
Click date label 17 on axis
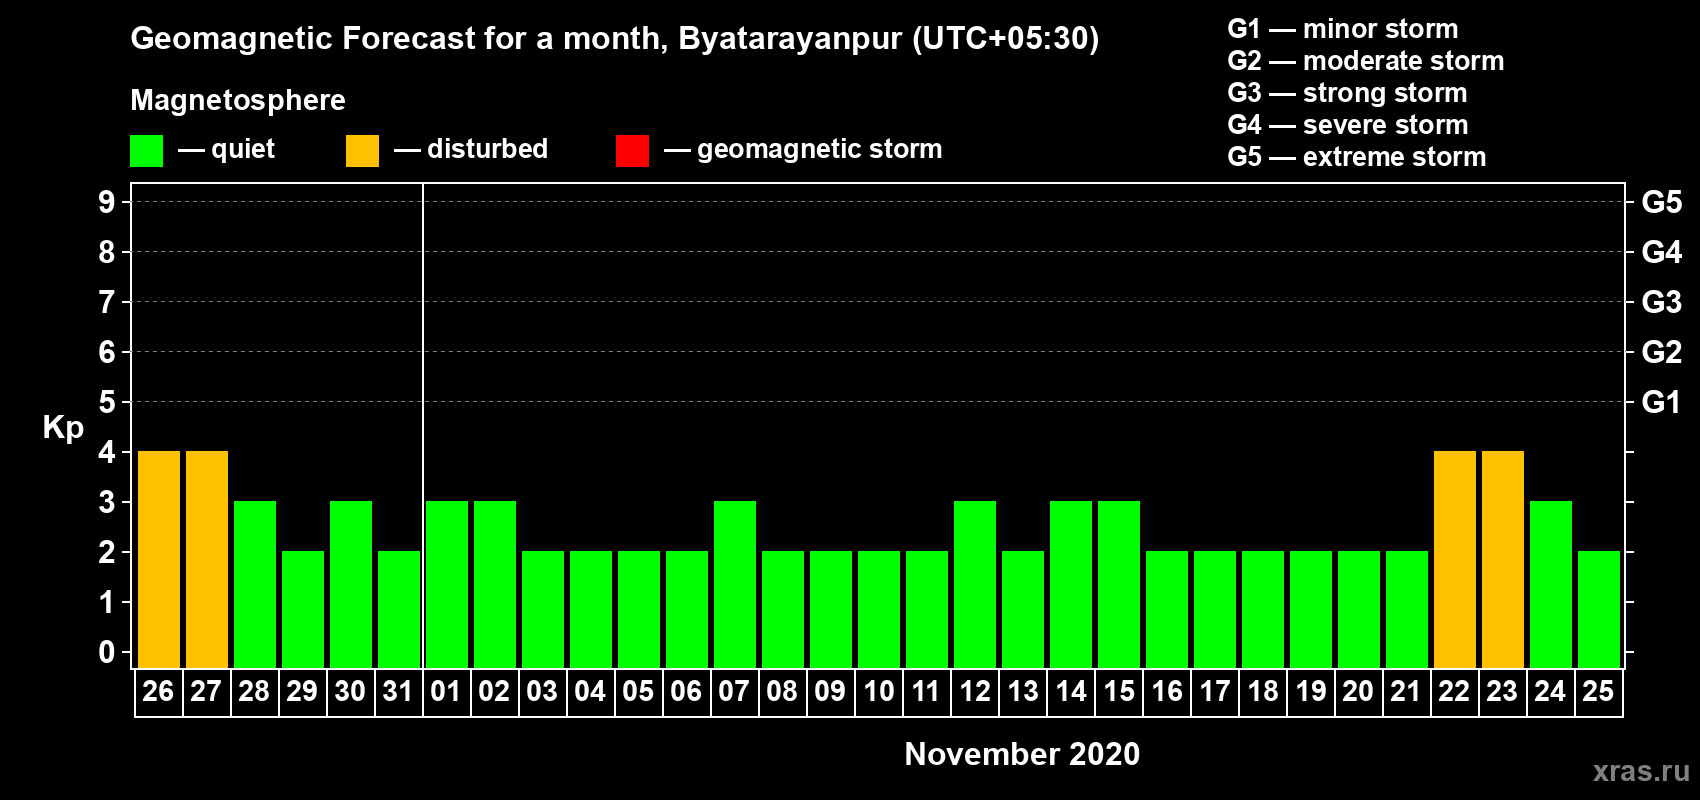pyautogui.click(x=1214, y=692)
